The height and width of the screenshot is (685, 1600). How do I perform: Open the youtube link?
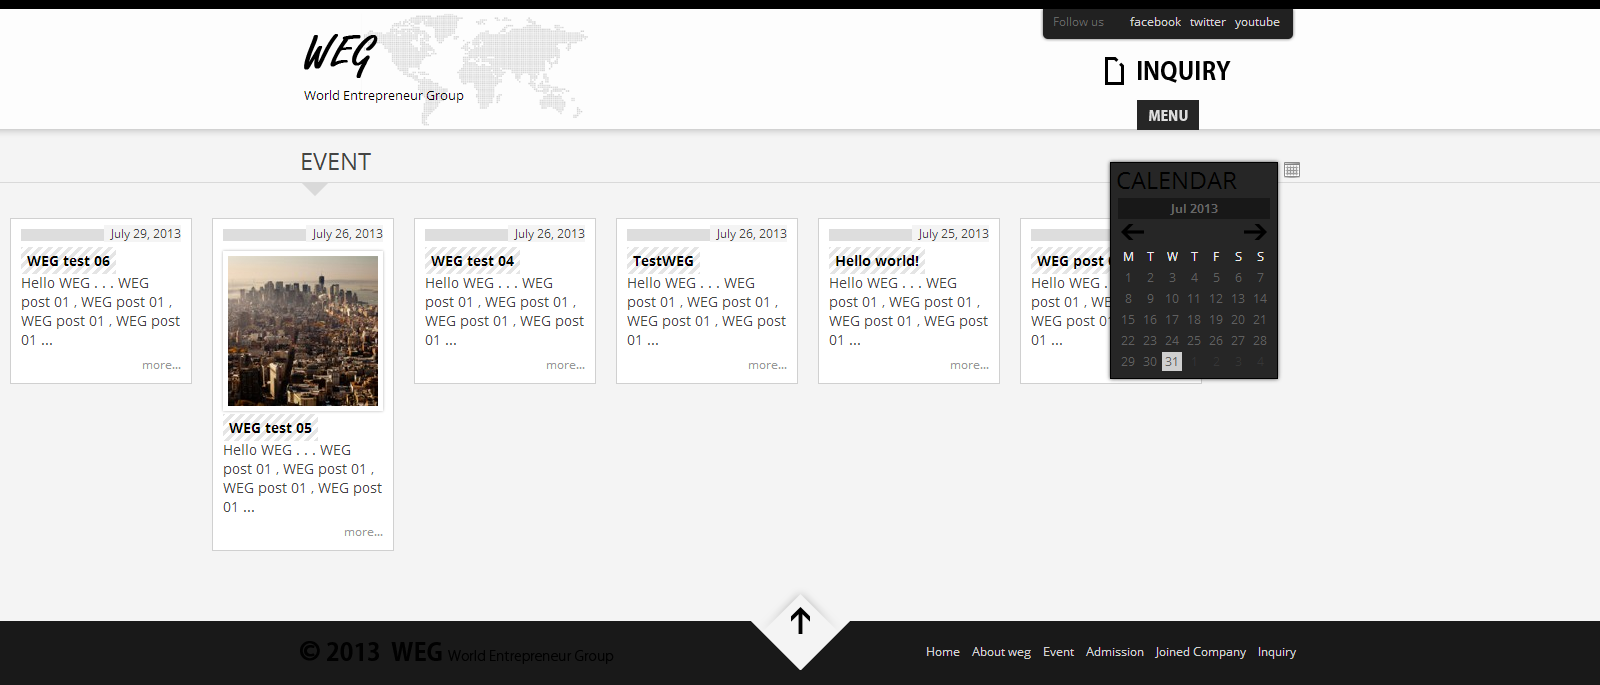pos(1257,22)
